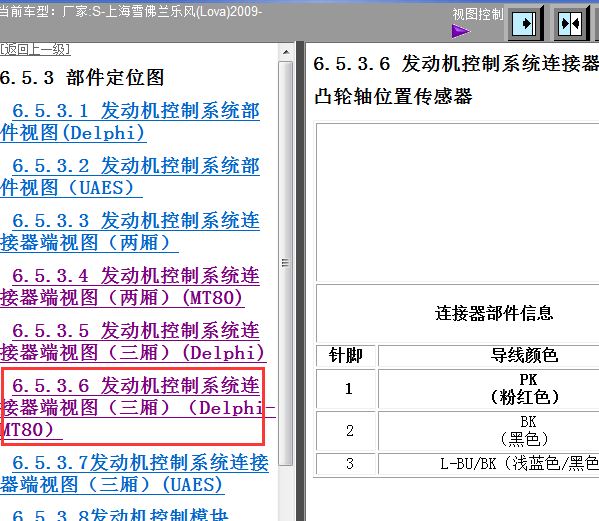
Task: Click pin number 3 cell
Action: point(346,464)
